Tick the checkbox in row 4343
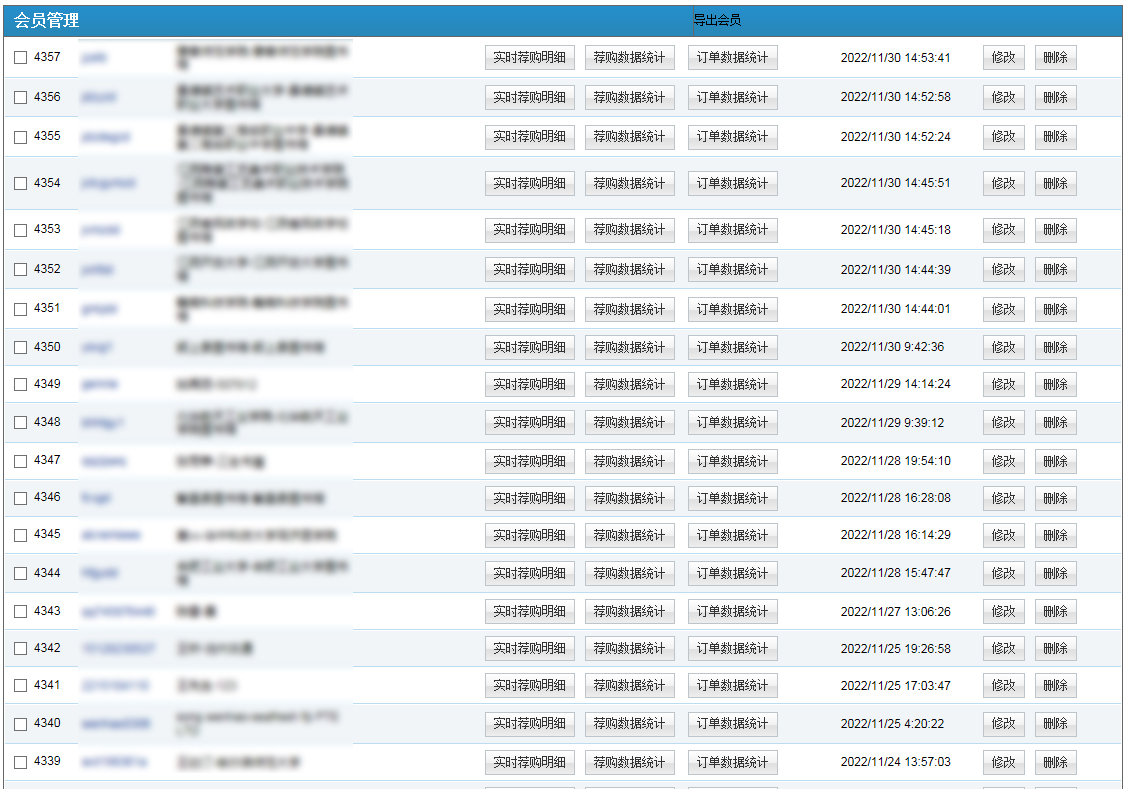This screenshot has height=789, width=1123. tap(20, 612)
